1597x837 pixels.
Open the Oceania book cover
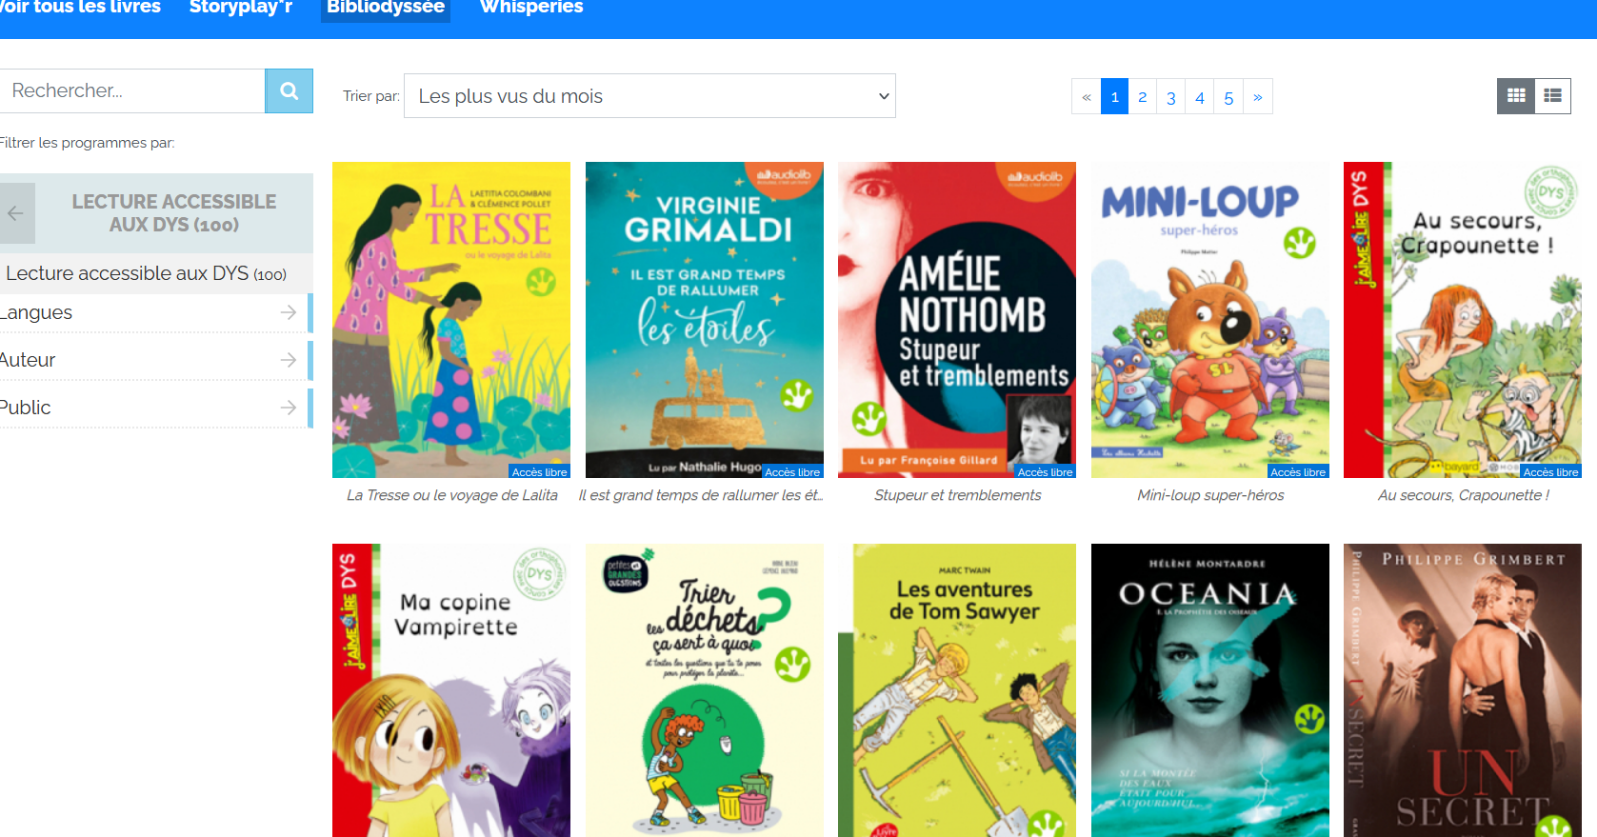(1210, 690)
